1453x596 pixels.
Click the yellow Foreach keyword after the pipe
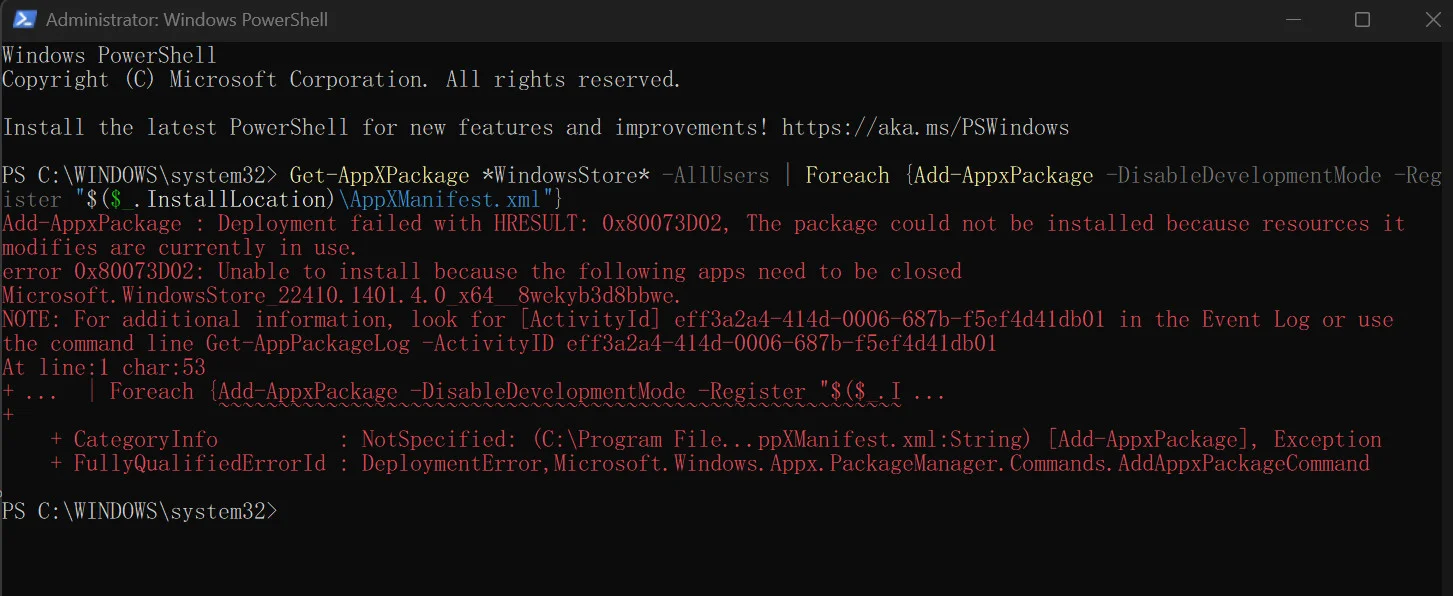[847, 176]
